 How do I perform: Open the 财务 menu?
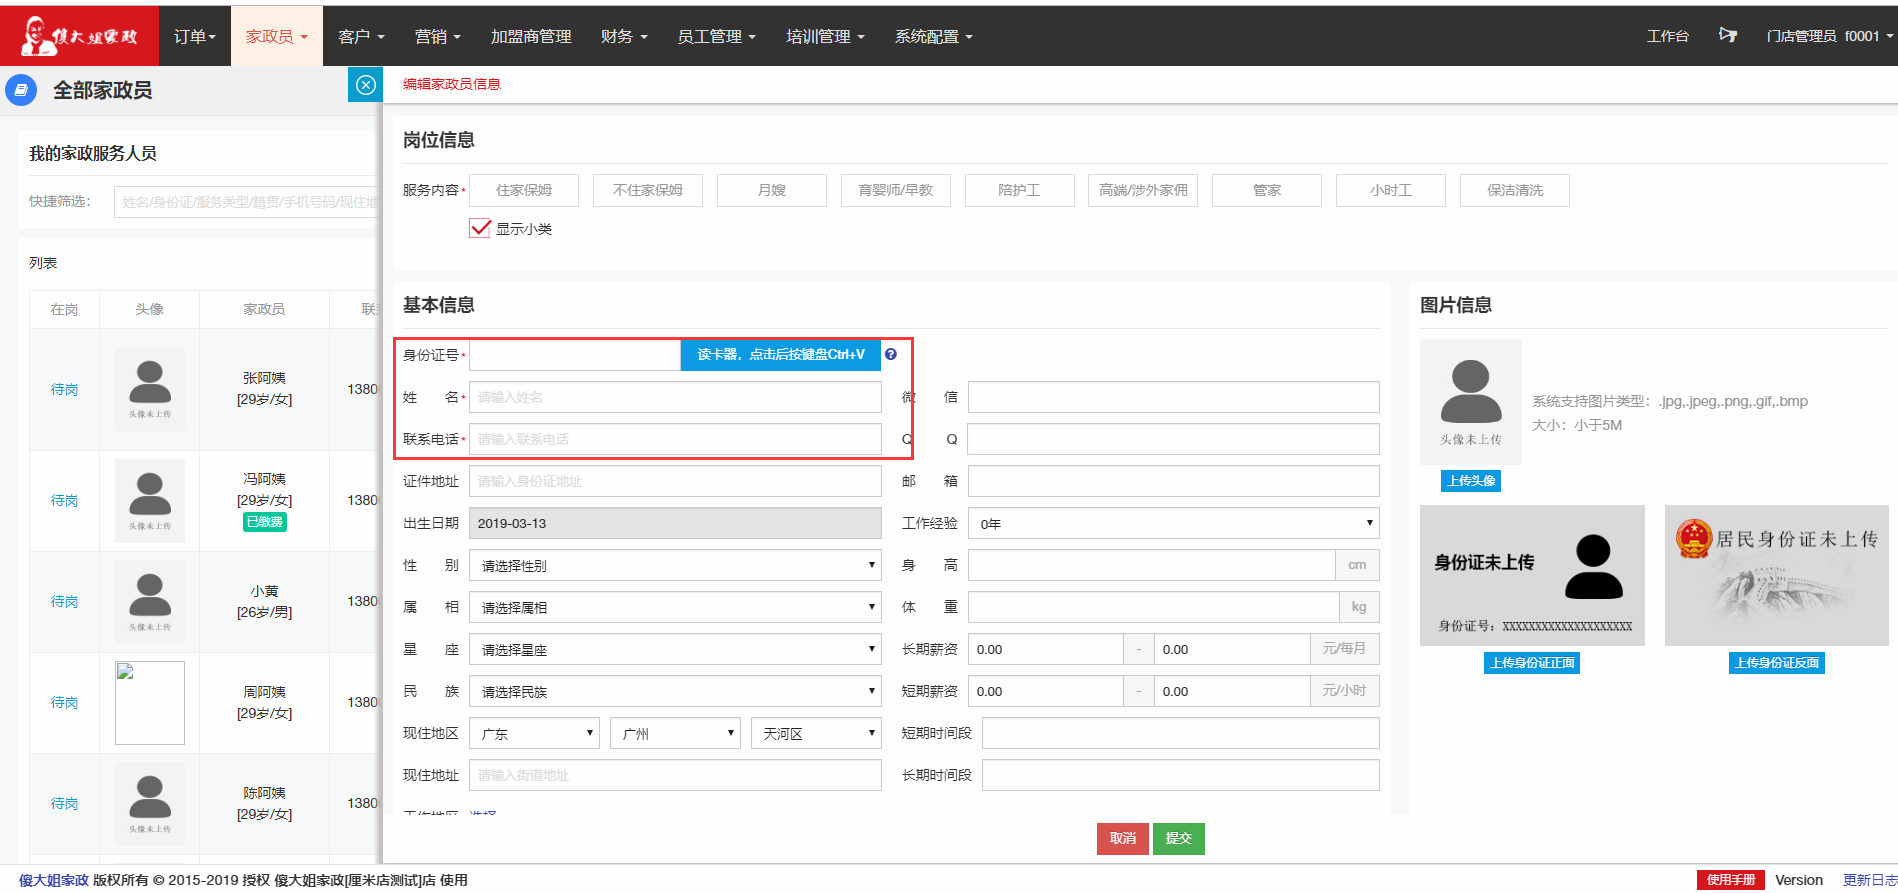[x=624, y=36]
